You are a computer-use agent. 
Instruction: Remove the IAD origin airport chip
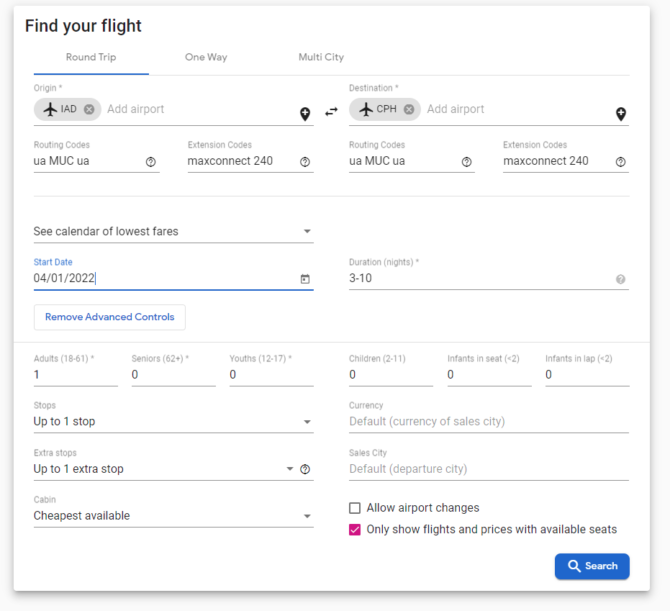[89, 109]
